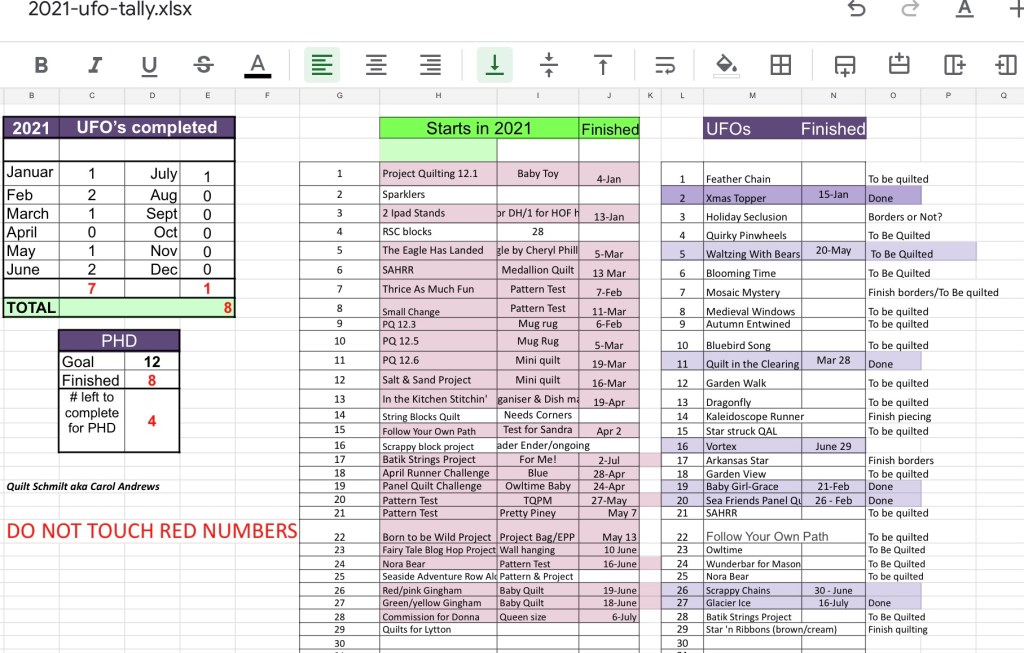The image size is (1024, 653).
Task: Center align cell text
Action: [x=376, y=65]
